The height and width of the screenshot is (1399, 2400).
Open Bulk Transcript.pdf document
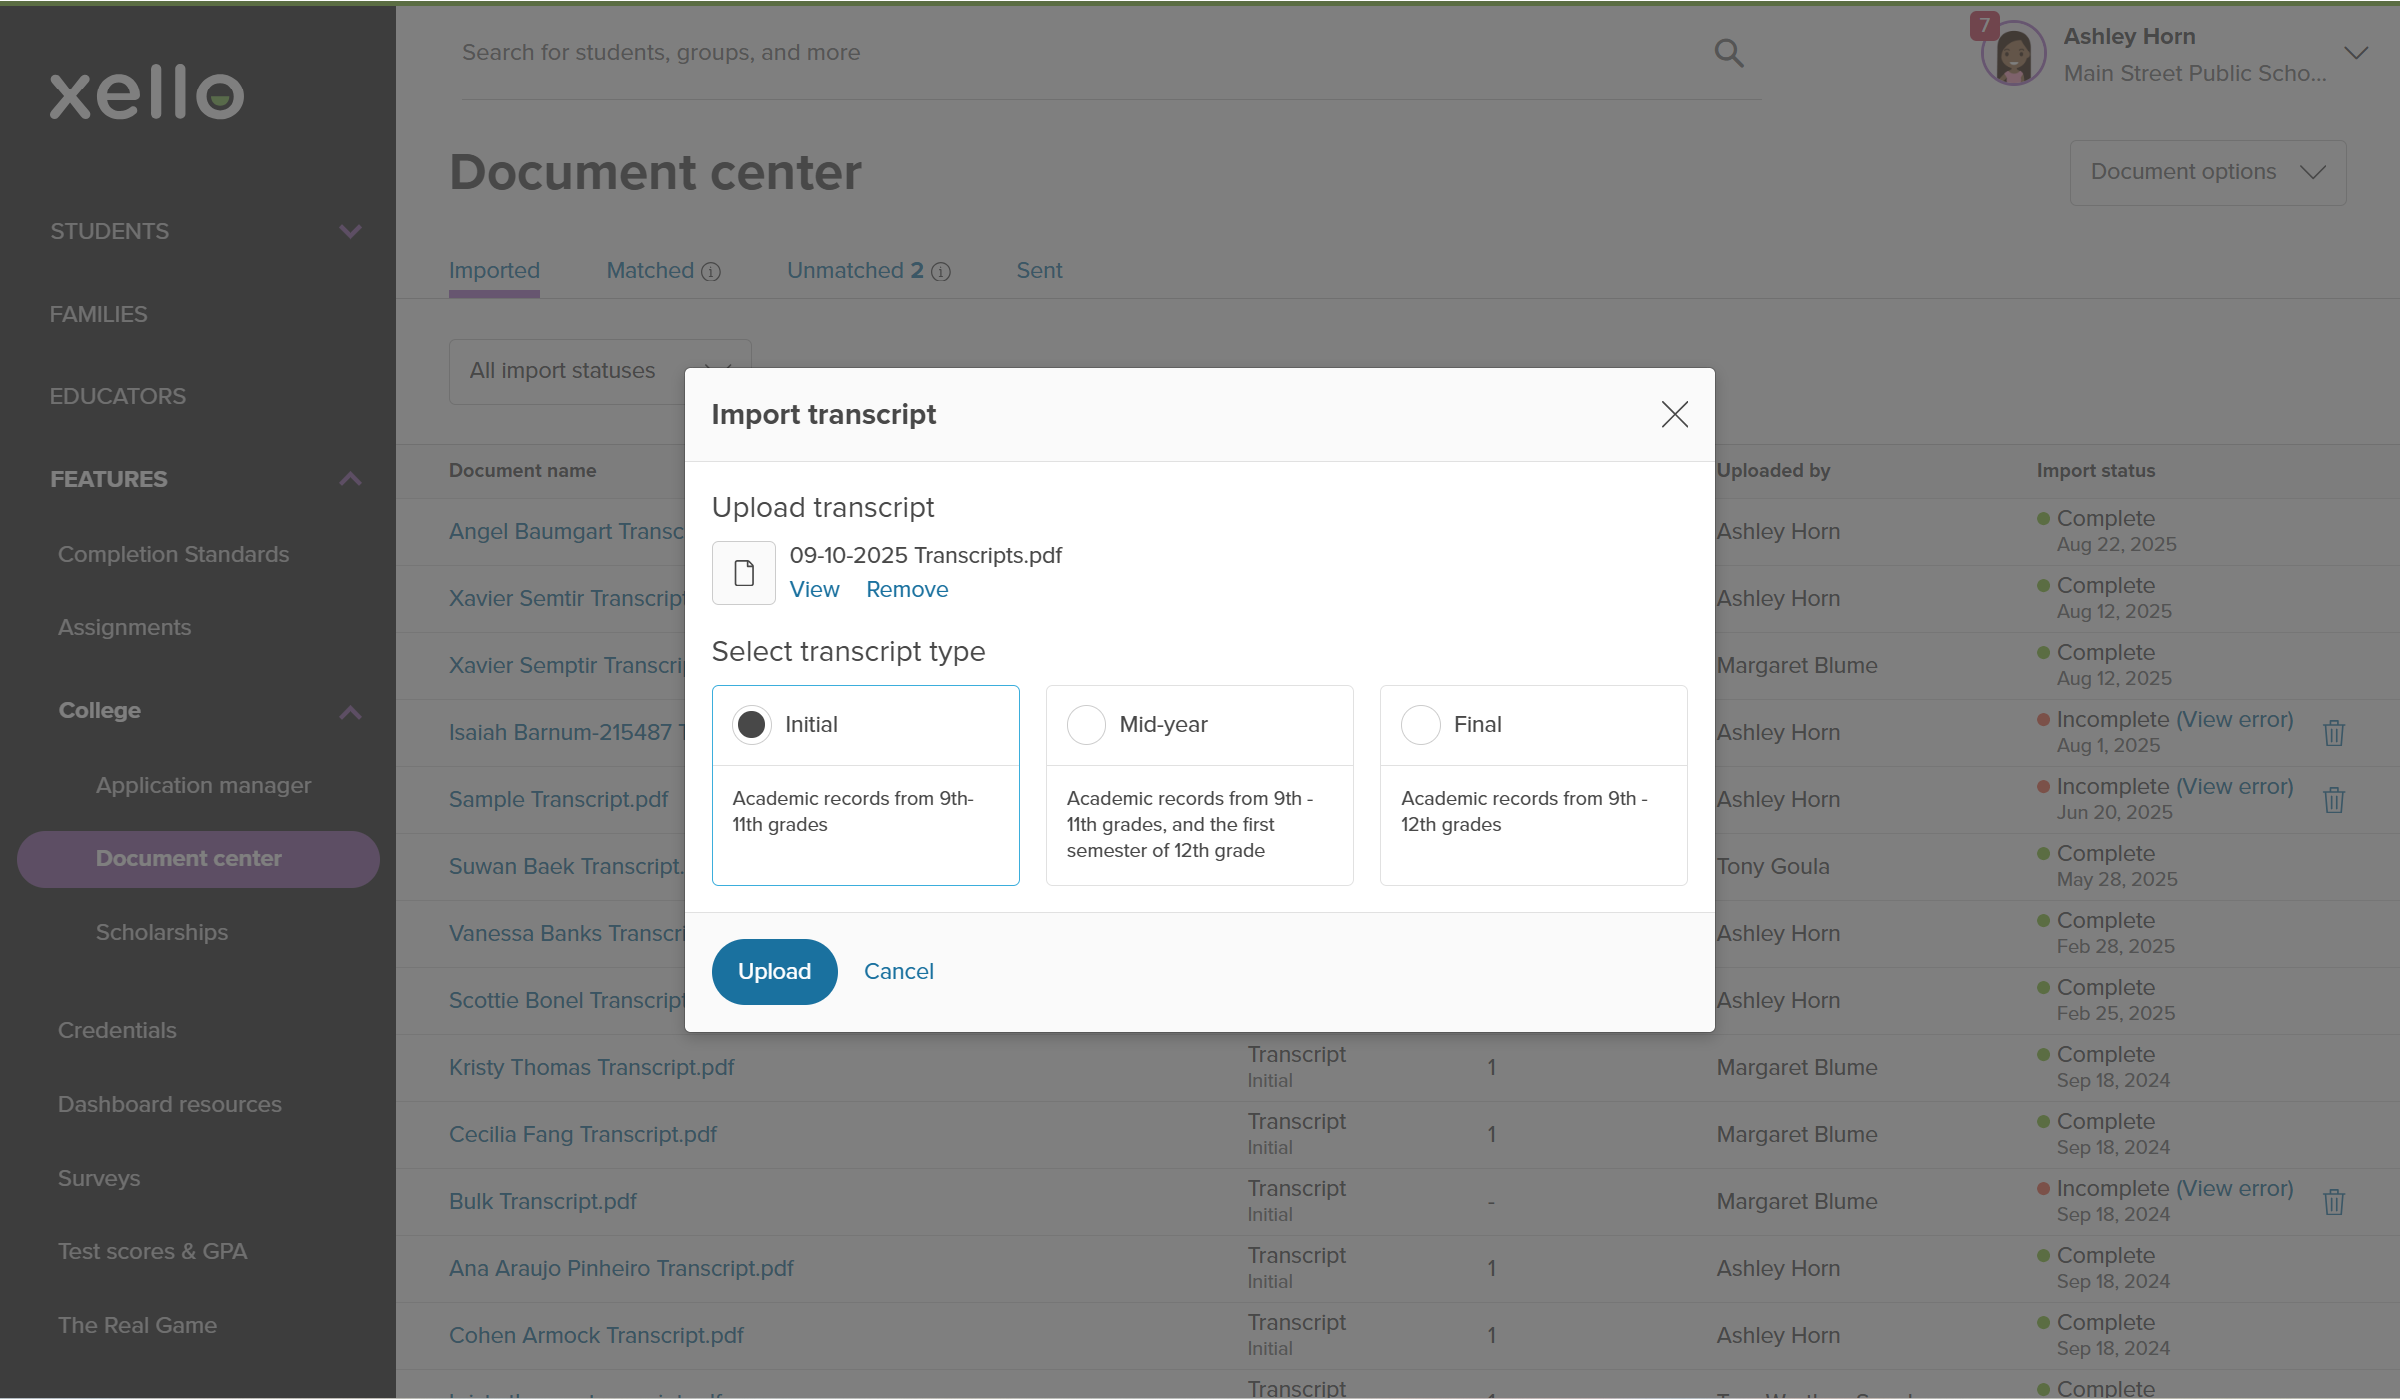point(542,1201)
